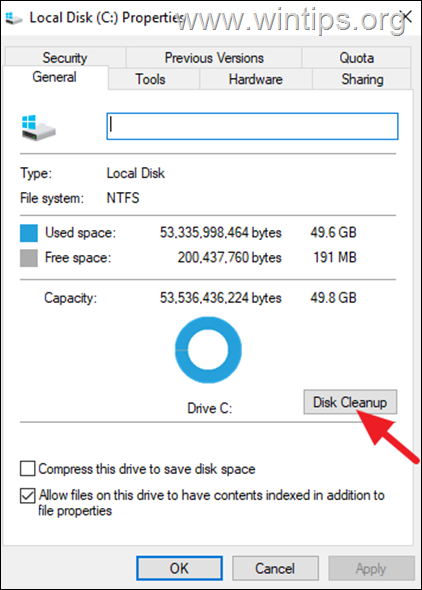Screen dimensions: 422x590
Task: Select the Quota tab
Action: click(x=356, y=58)
